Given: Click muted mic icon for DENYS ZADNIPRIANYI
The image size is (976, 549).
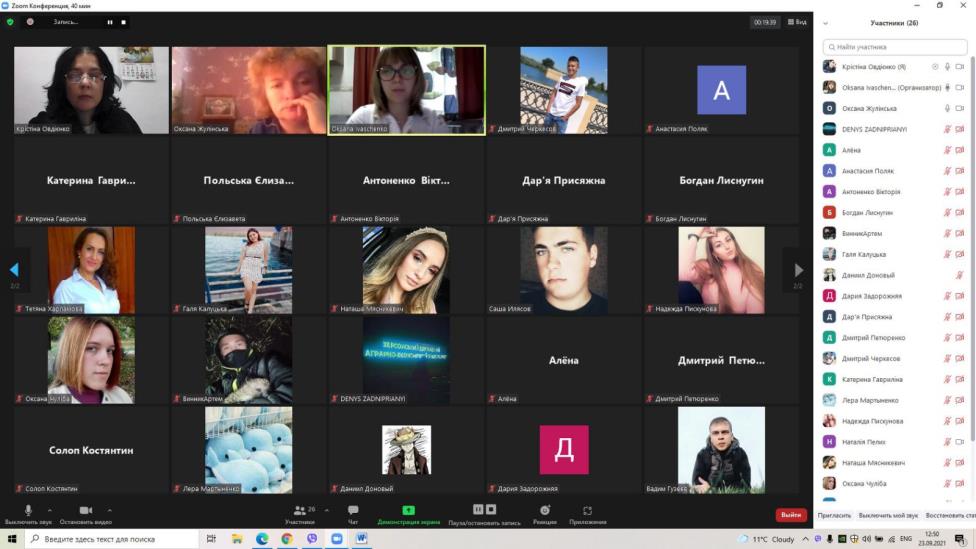Looking at the screenshot, I should pos(947,129).
